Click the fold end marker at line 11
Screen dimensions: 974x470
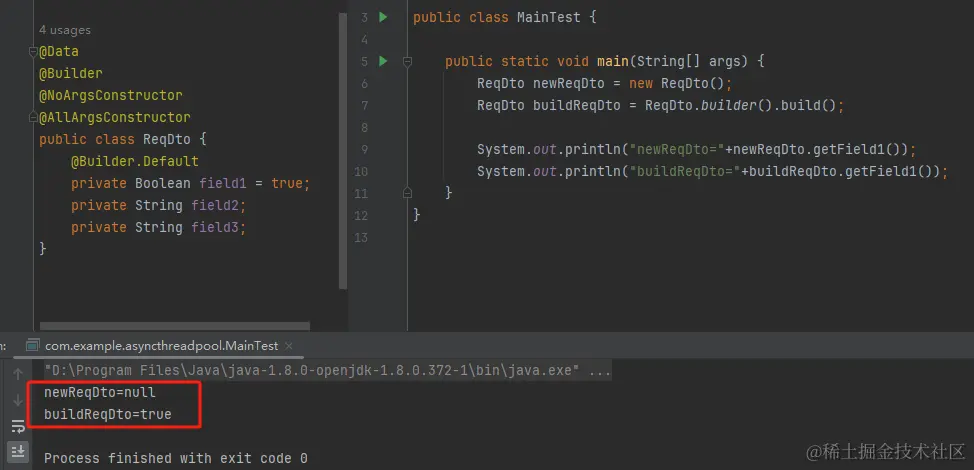click(x=407, y=192)
